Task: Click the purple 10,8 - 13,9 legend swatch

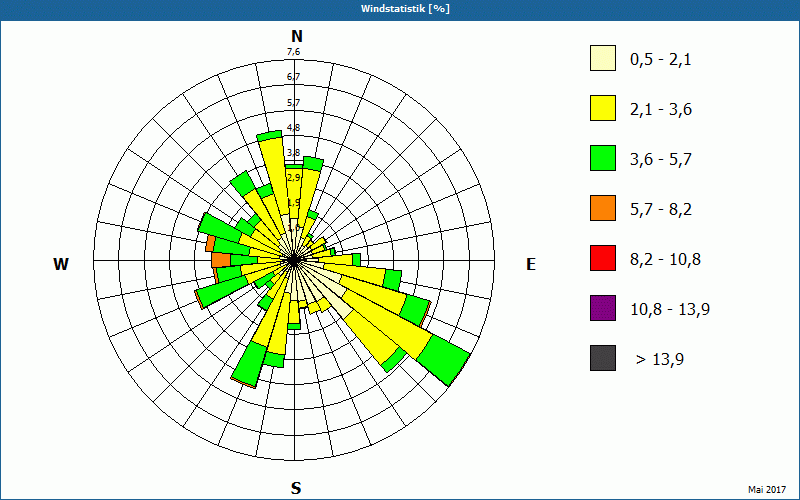Action: point(603,308)
